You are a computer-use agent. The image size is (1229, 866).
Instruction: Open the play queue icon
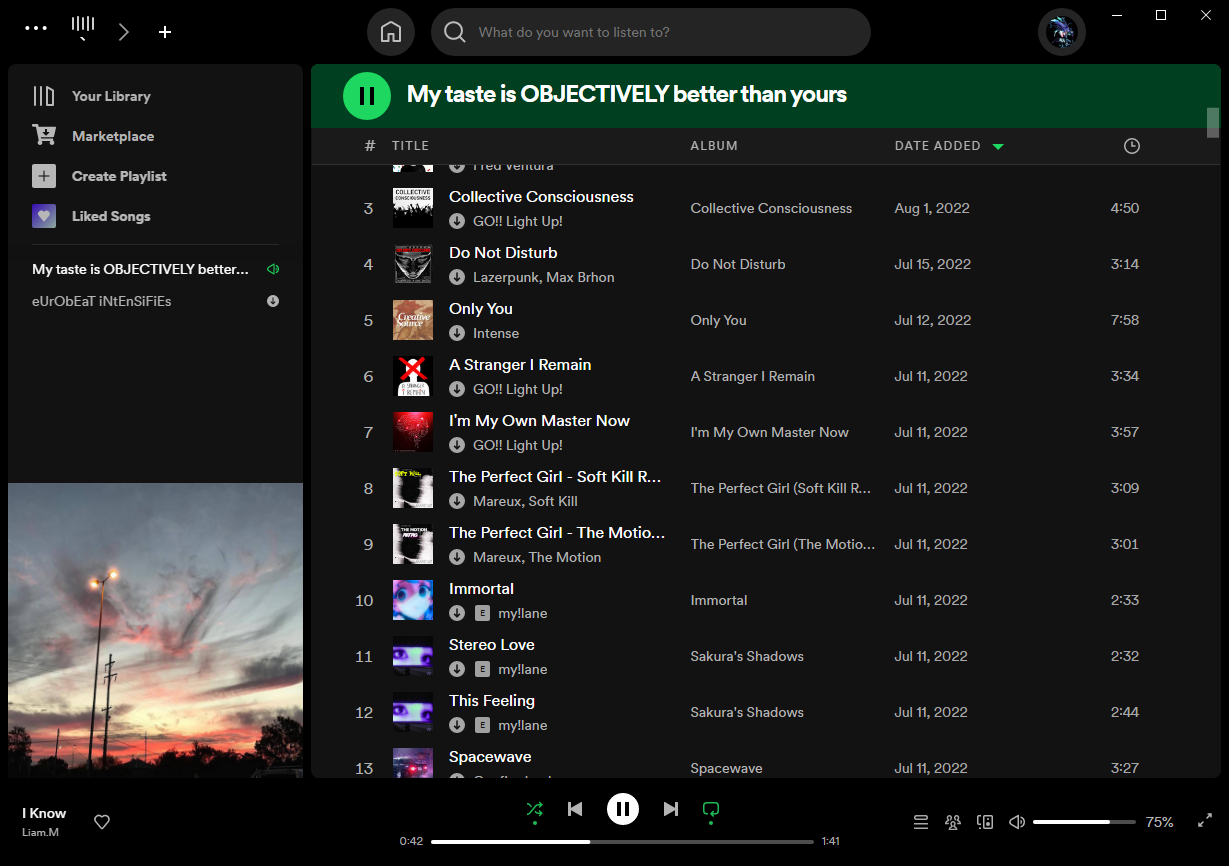pos(921,822)
